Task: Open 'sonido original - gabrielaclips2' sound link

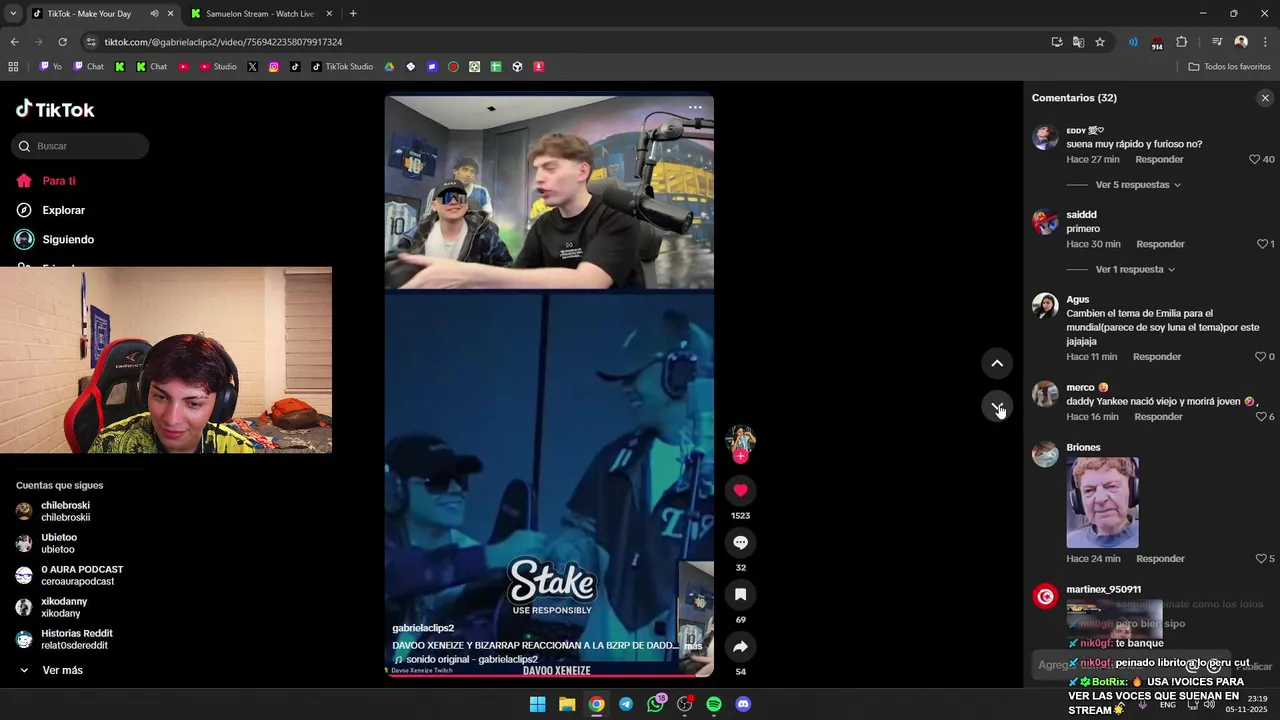Action: tap(472, 660)
